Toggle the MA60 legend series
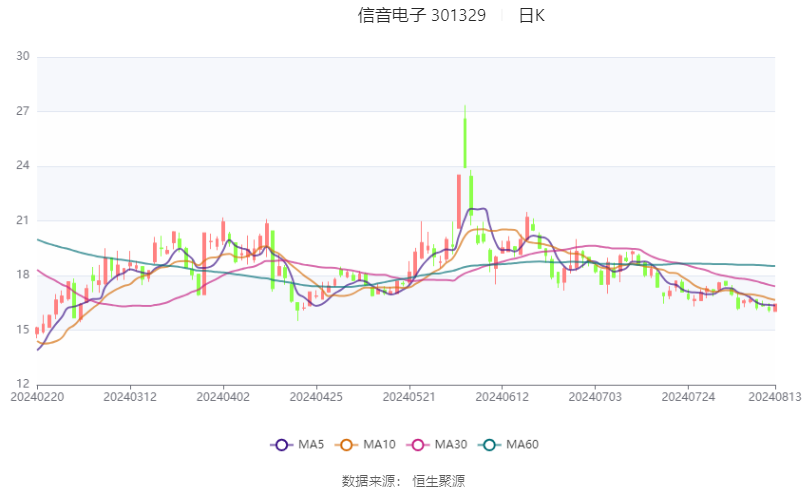The image size is (807, 491). [508, 445]
